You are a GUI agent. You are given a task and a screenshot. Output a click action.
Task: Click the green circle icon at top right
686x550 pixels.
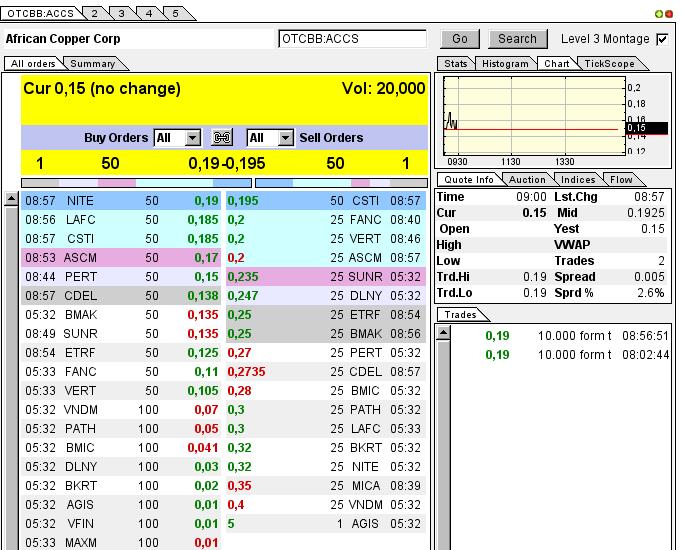pyautogui.click(x=658, y=13)
